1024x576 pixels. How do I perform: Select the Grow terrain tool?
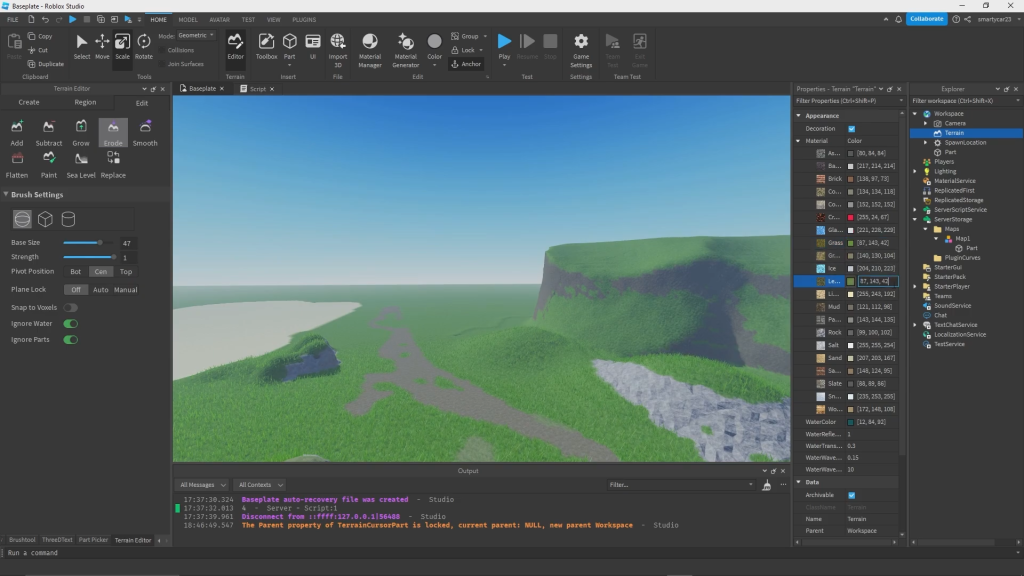pyautogui.click(x=81, y=133)
